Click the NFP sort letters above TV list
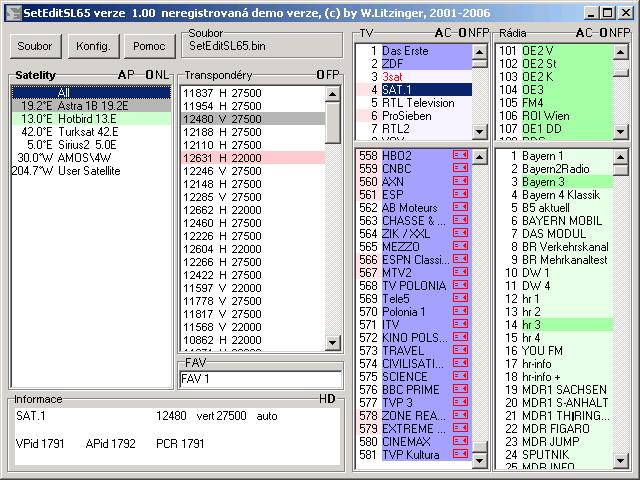640x480 pixels. point(478,33)
